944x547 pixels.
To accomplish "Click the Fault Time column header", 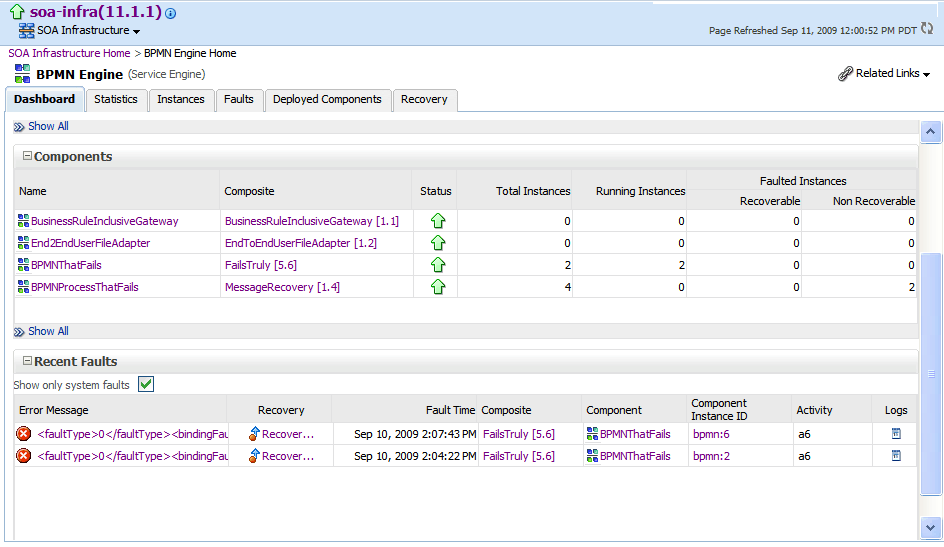I will click(450, 410).
